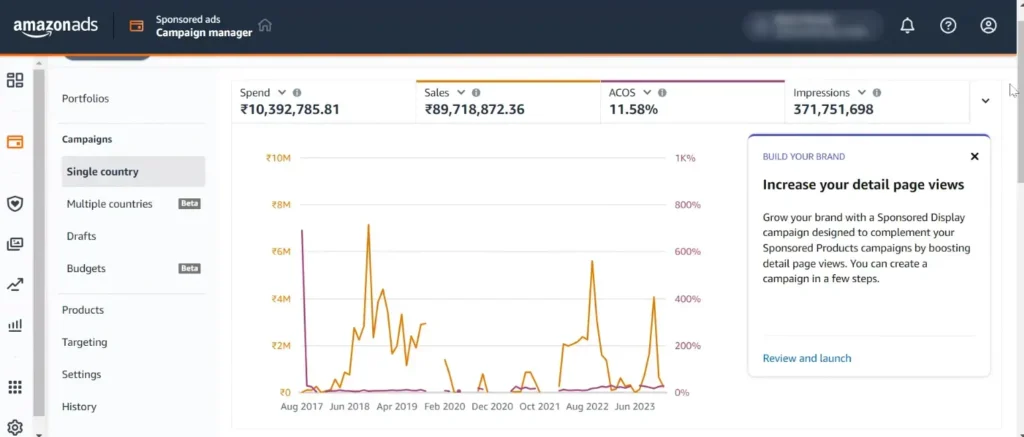Select Single country under Campaigns

102,172
